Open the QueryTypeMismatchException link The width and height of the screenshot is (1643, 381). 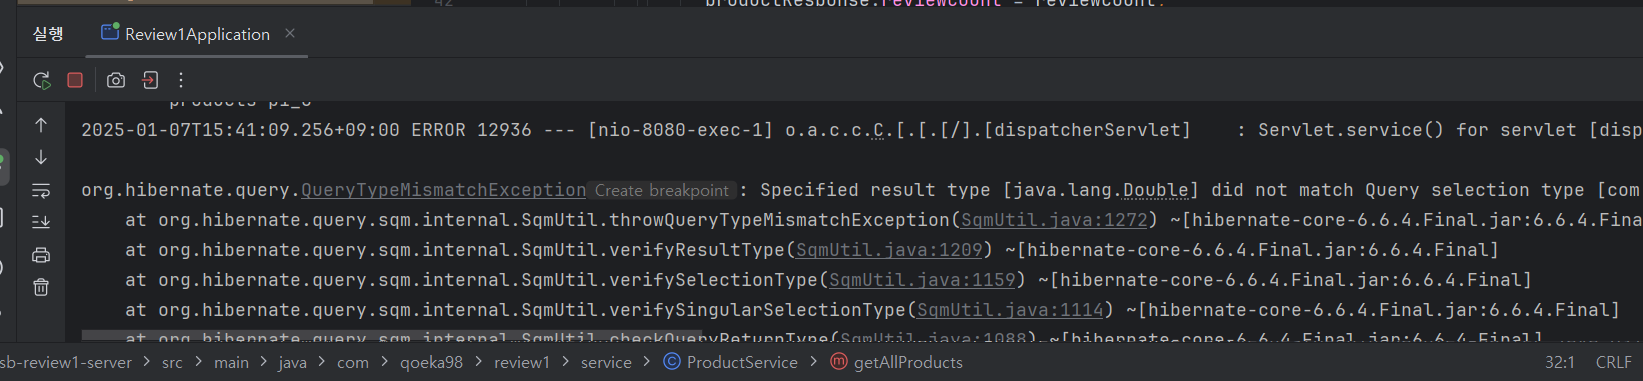coord(443,190)
